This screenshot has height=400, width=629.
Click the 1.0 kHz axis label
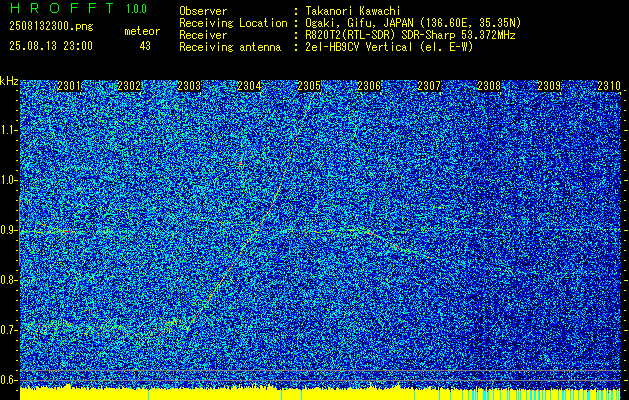[9, 180]
